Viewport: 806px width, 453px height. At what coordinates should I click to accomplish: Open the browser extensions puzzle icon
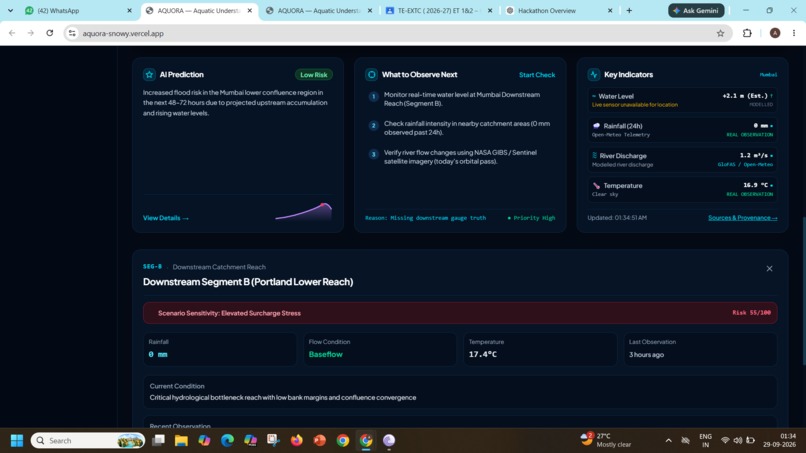[747, 33]
